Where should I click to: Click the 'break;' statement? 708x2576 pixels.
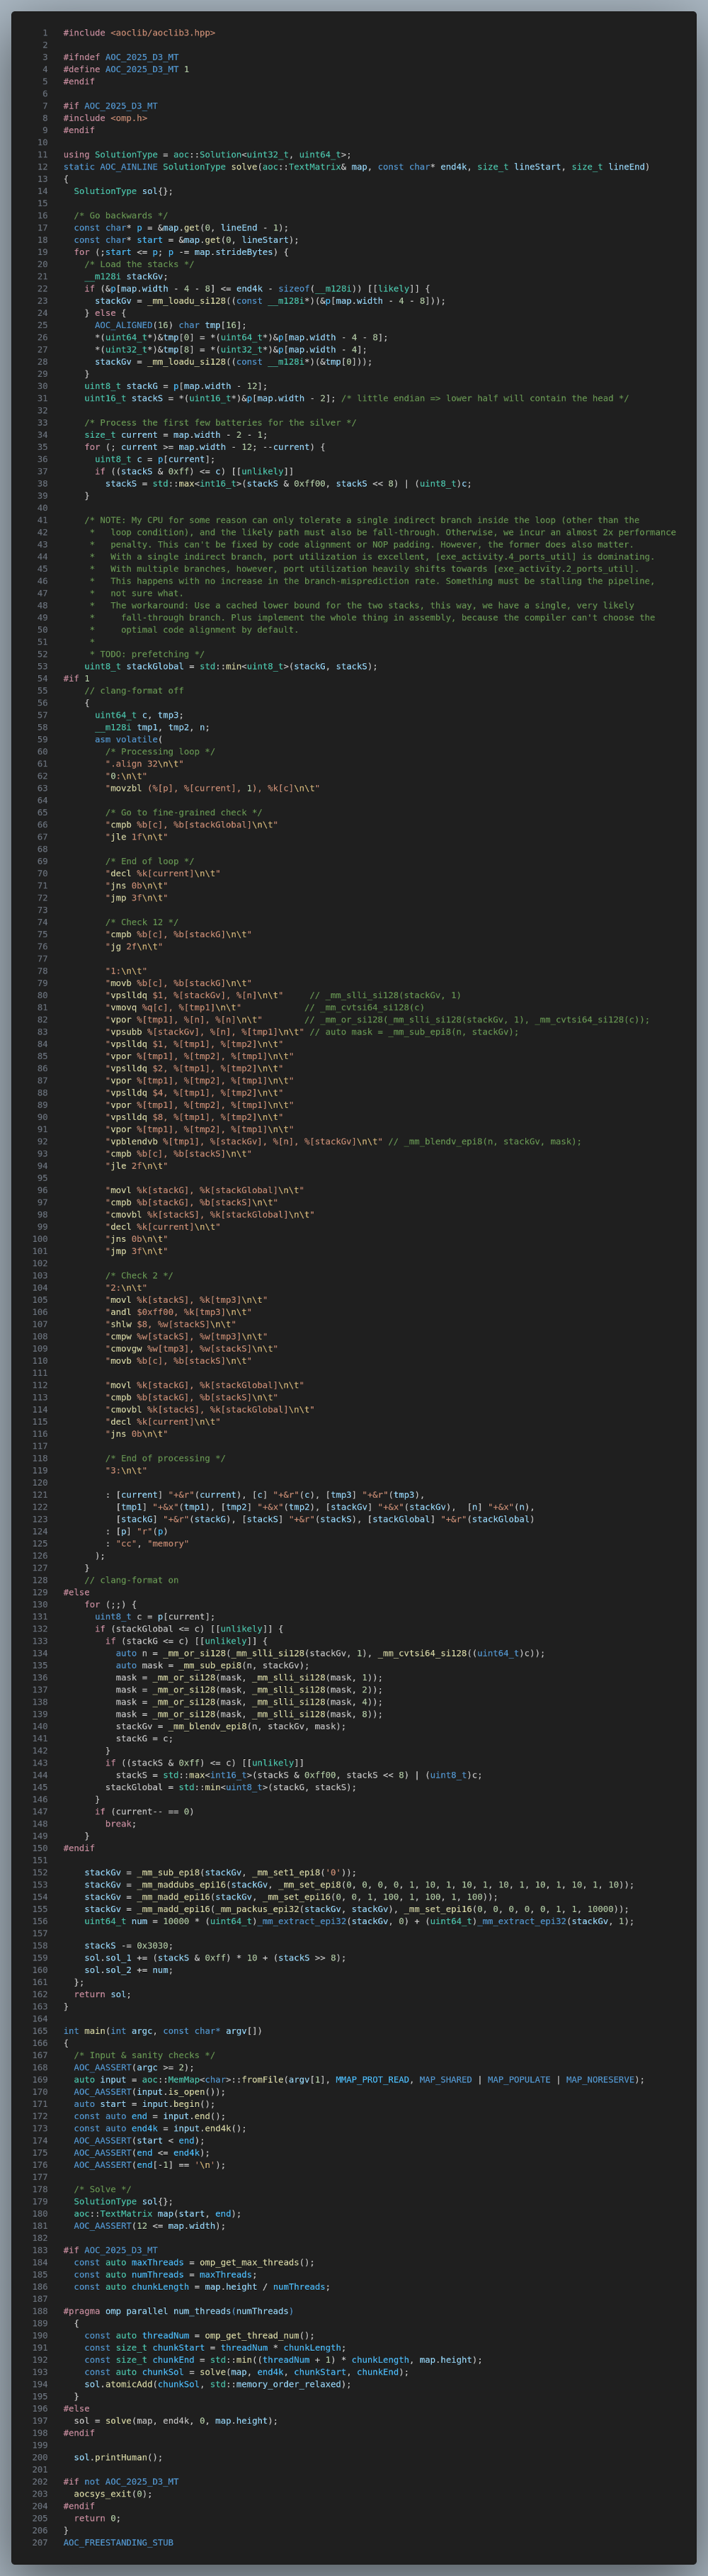(121, 1823)
